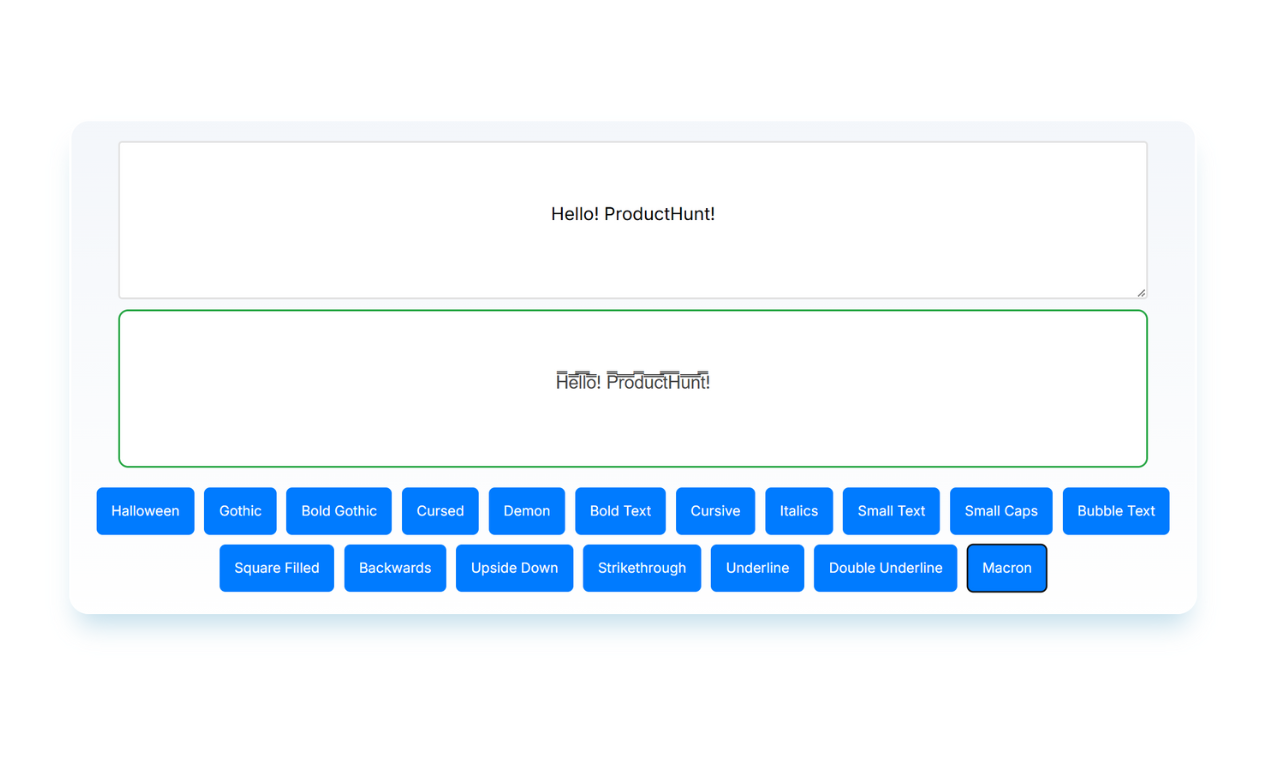Switch output to Cursive style
Viewport: 1270px width, 760px height.
715,511
